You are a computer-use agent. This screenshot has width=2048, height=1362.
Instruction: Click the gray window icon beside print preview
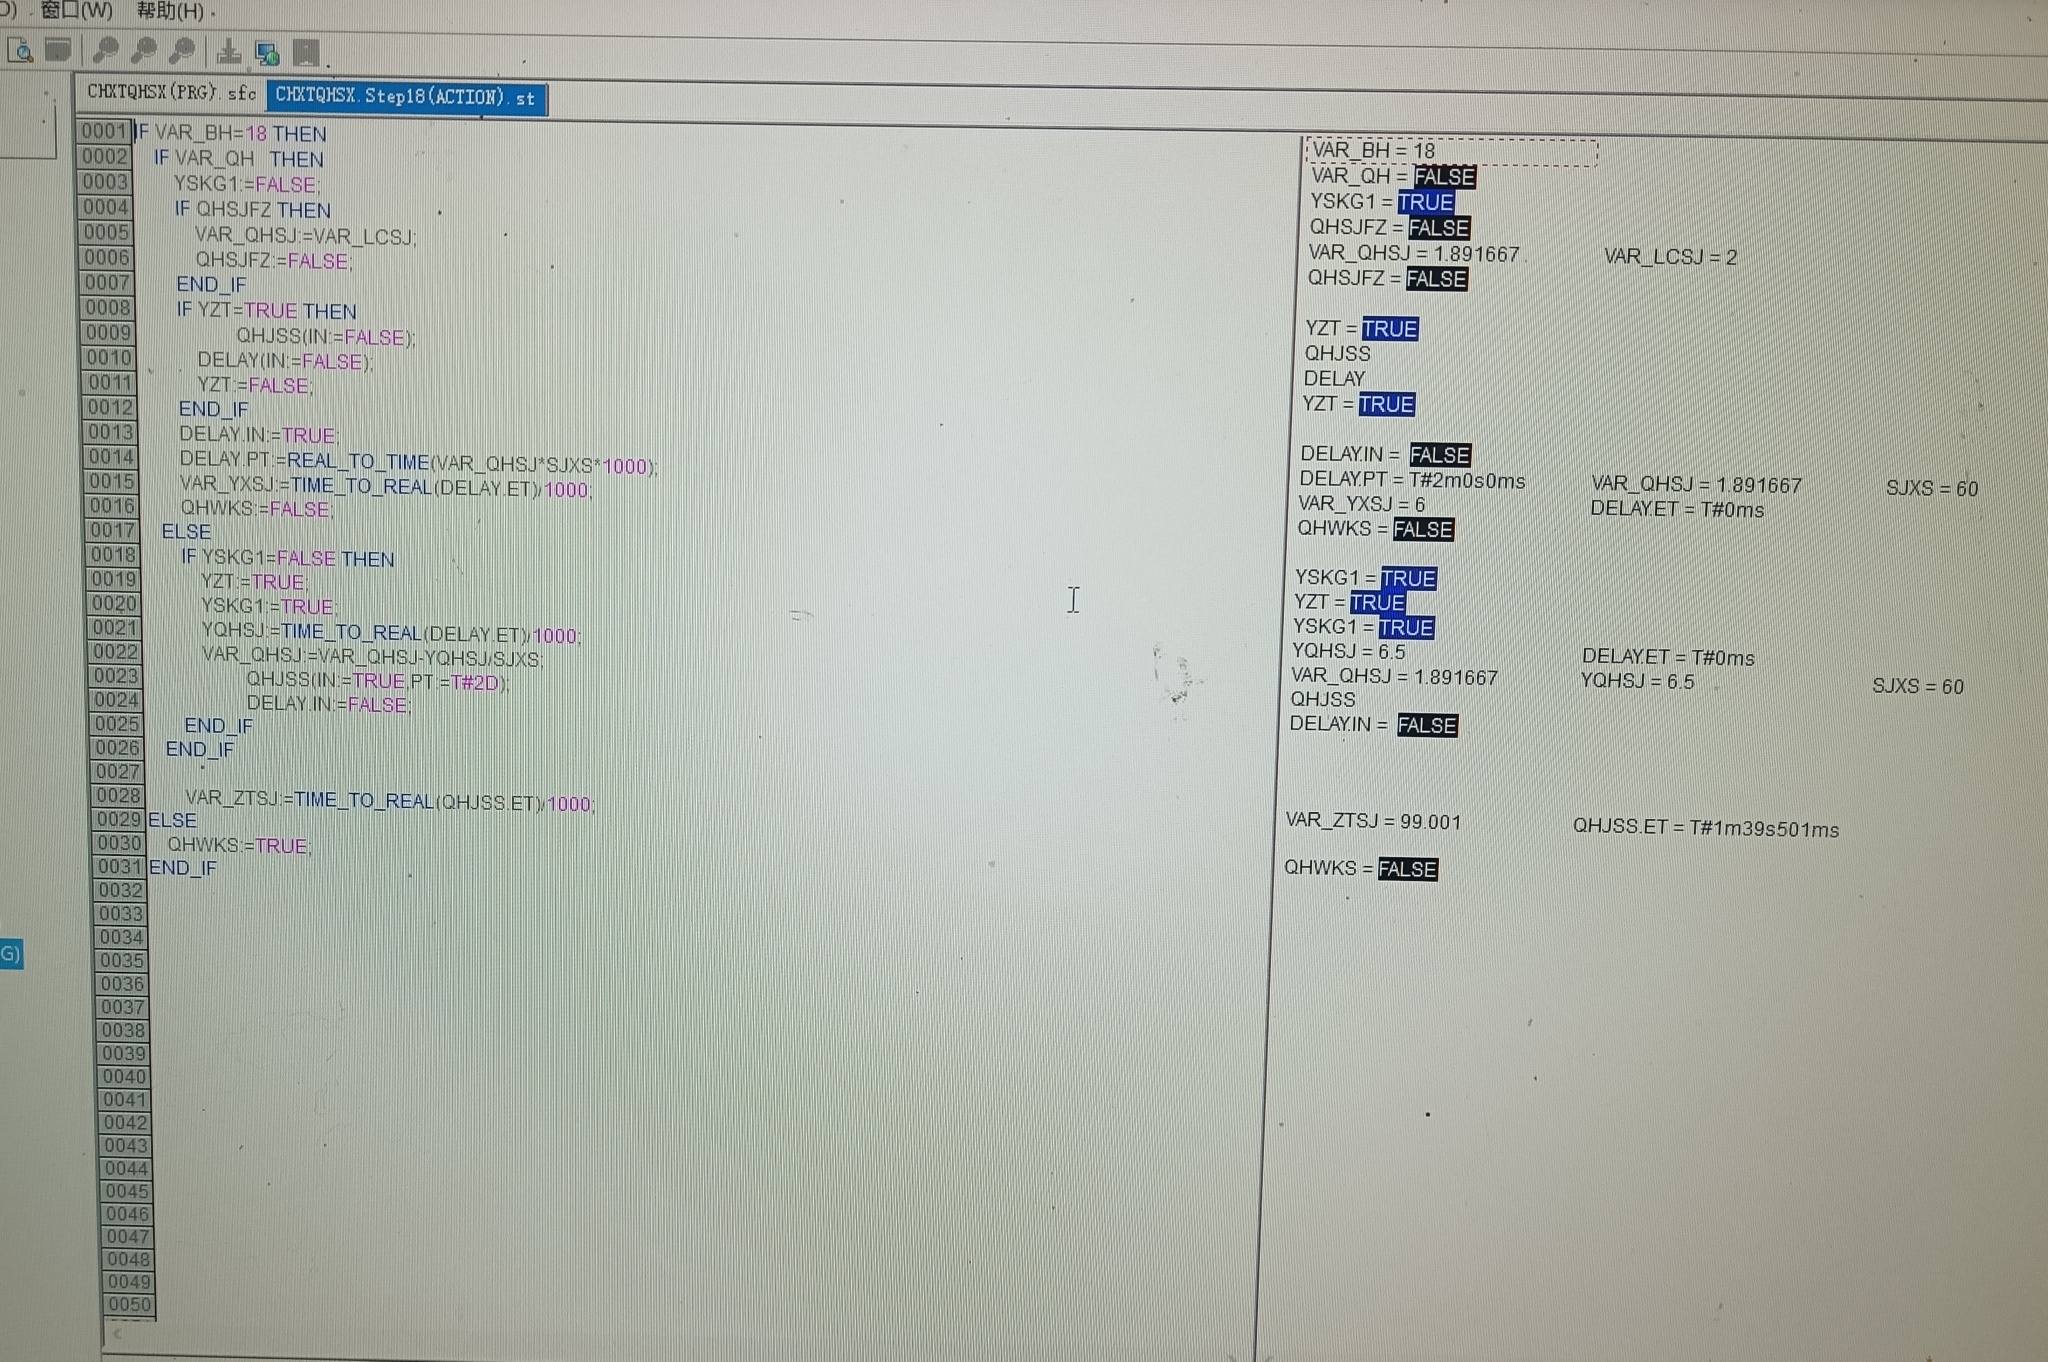[58, 49]
